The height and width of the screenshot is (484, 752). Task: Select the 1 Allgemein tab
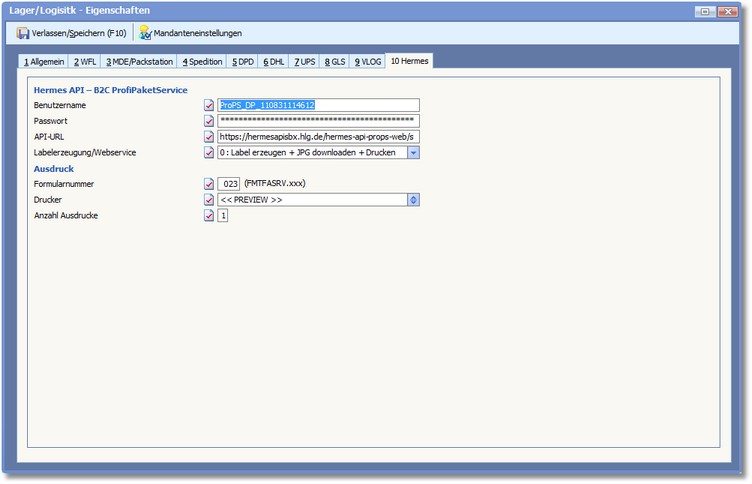[44, 62]
